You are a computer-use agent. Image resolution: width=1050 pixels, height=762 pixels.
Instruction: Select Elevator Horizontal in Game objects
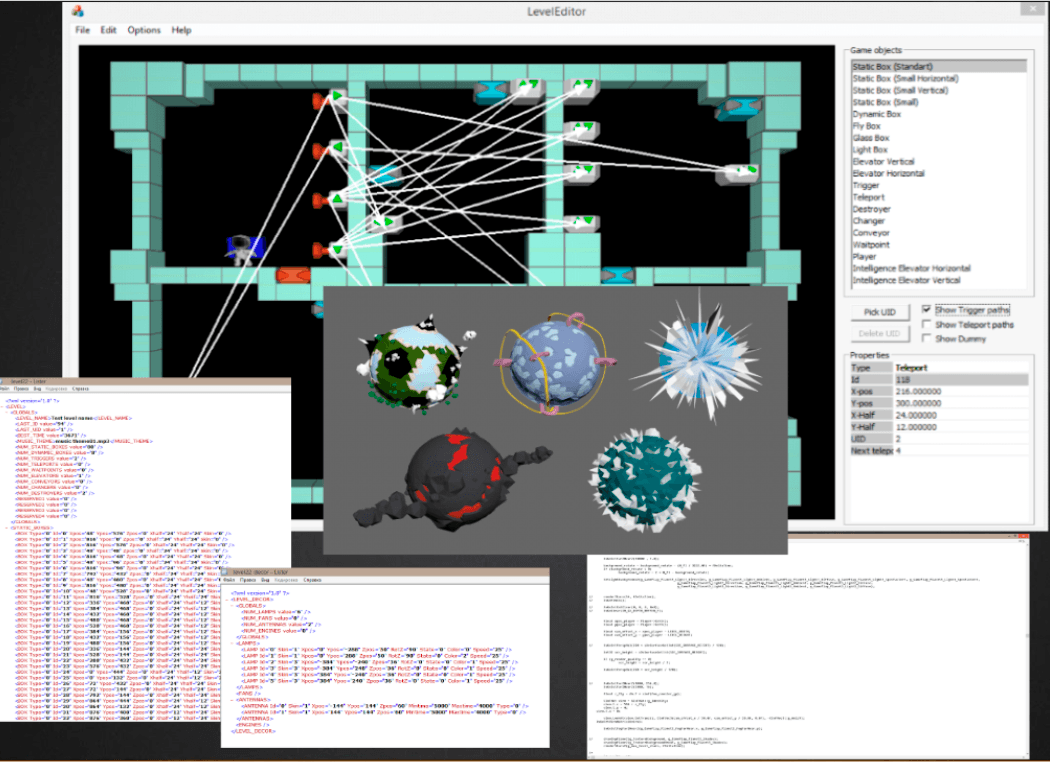[x=939, y=173]
